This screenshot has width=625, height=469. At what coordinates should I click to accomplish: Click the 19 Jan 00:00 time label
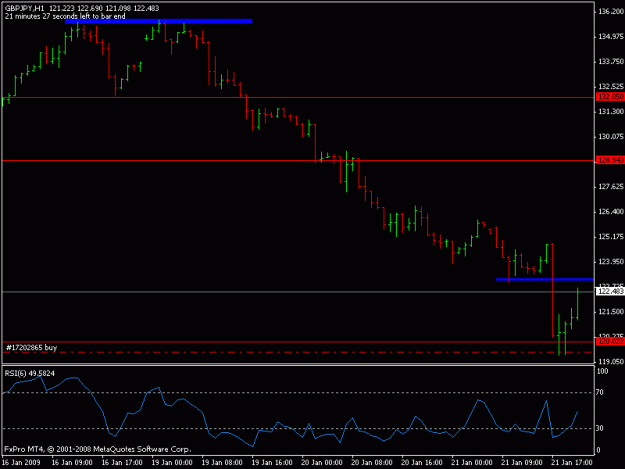172,463
